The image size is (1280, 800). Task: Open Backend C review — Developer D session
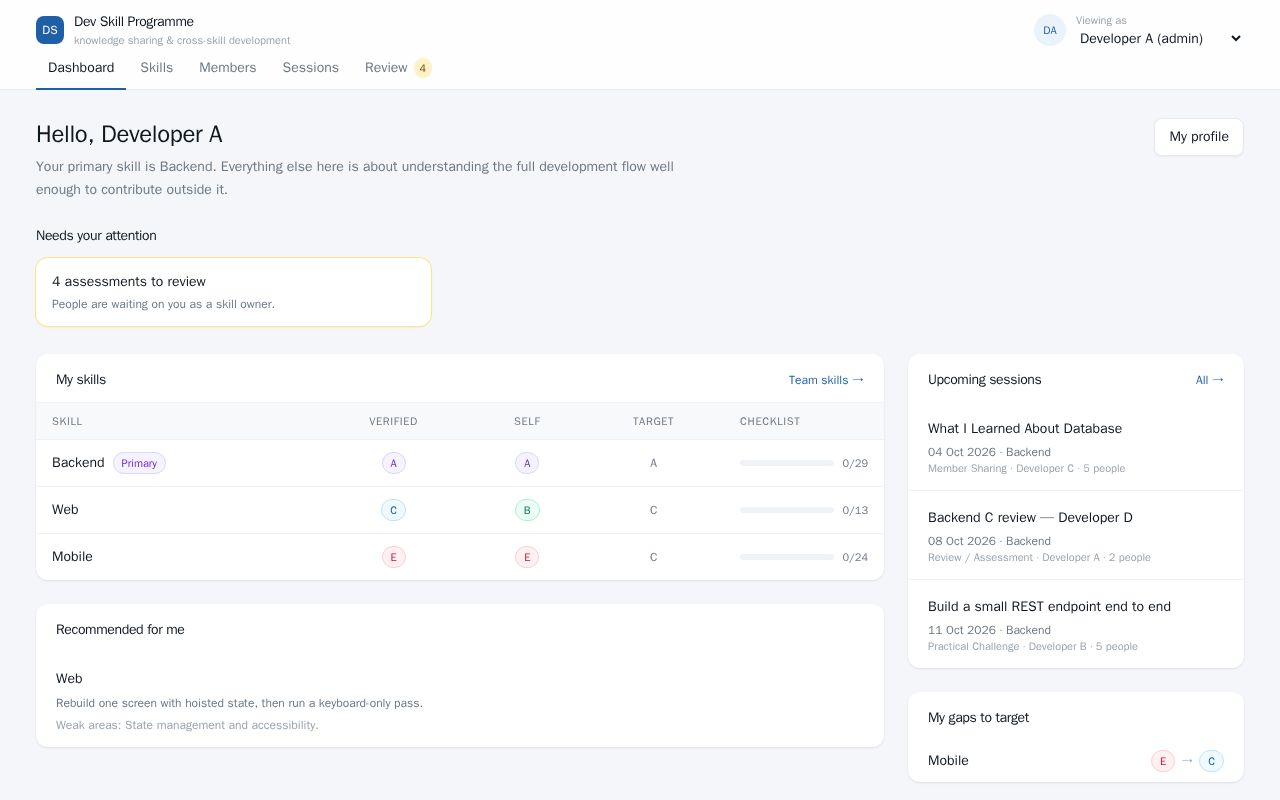click(1076, 535)
